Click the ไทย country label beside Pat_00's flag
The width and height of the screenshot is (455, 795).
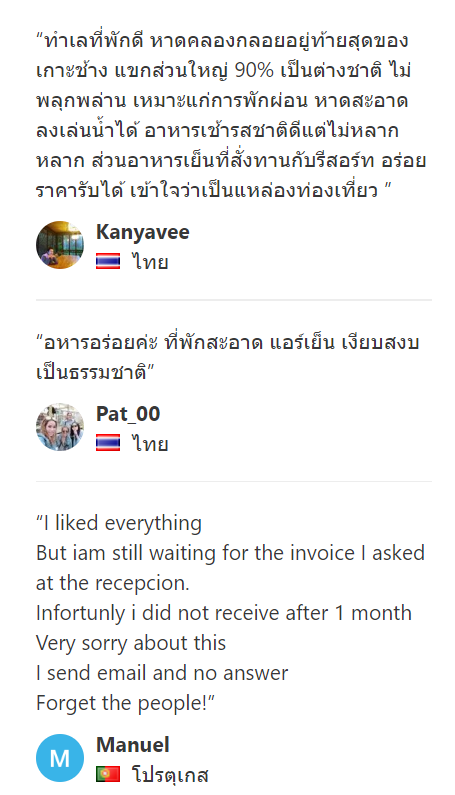tap(150, 444)
